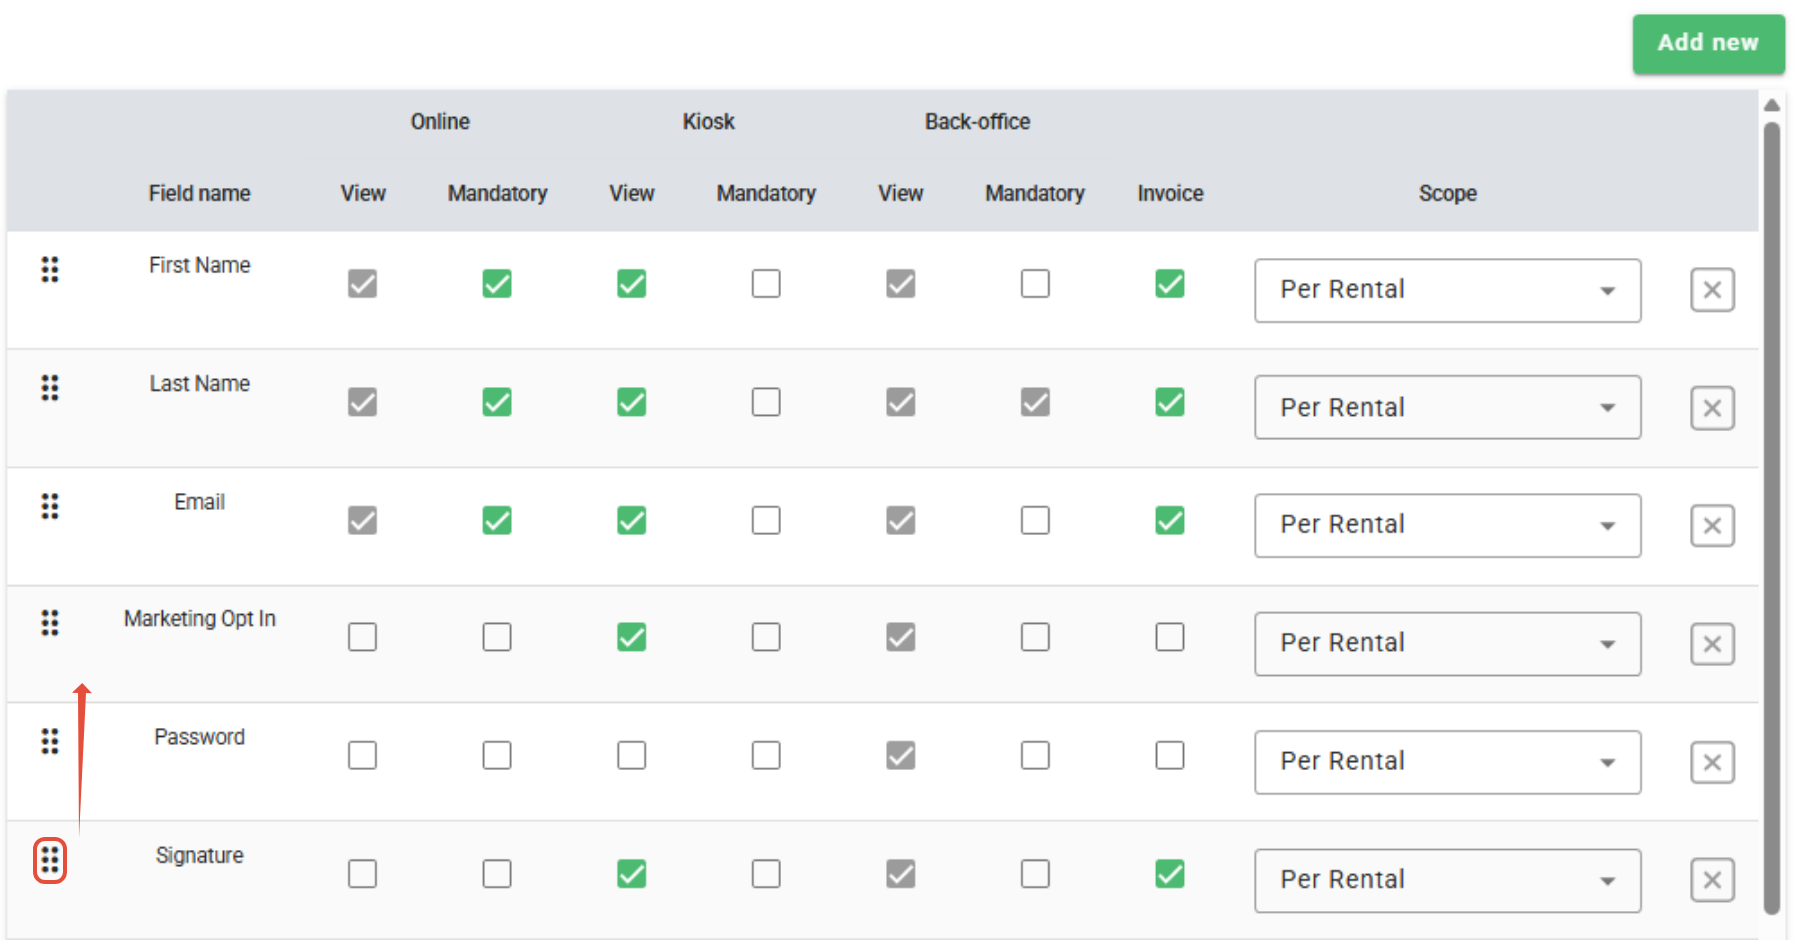Remove the First Name field with X icon
The image size is (1798, 940).
click(1712, 290)
